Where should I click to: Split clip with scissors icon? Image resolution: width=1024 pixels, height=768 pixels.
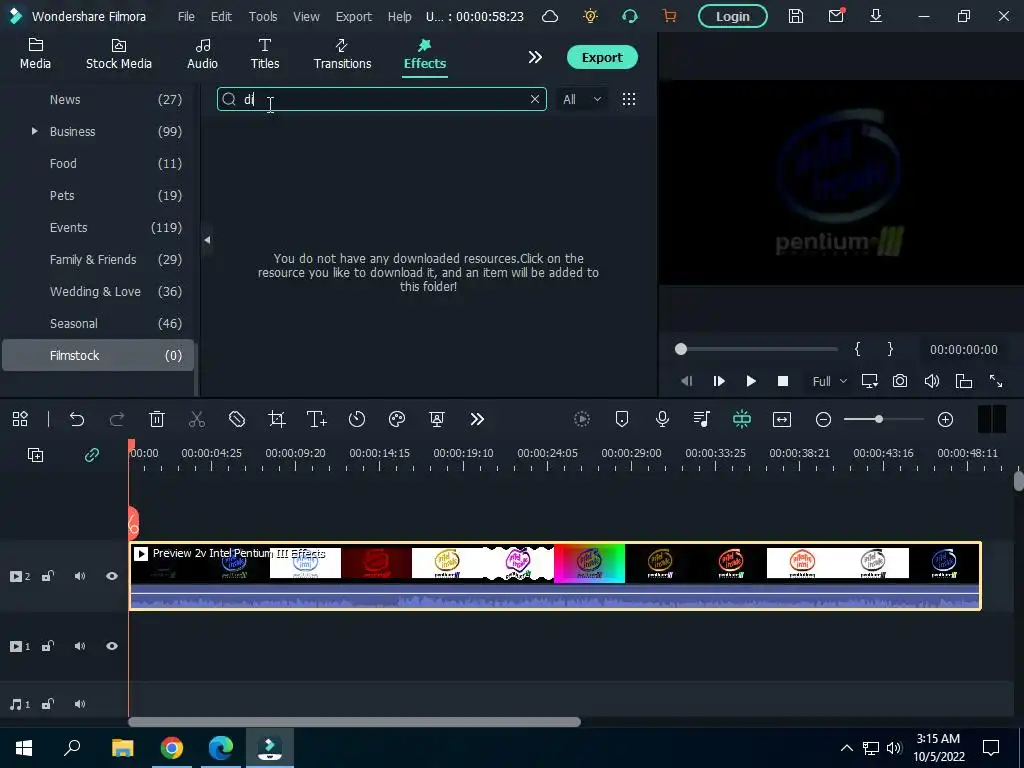point(197,419)
